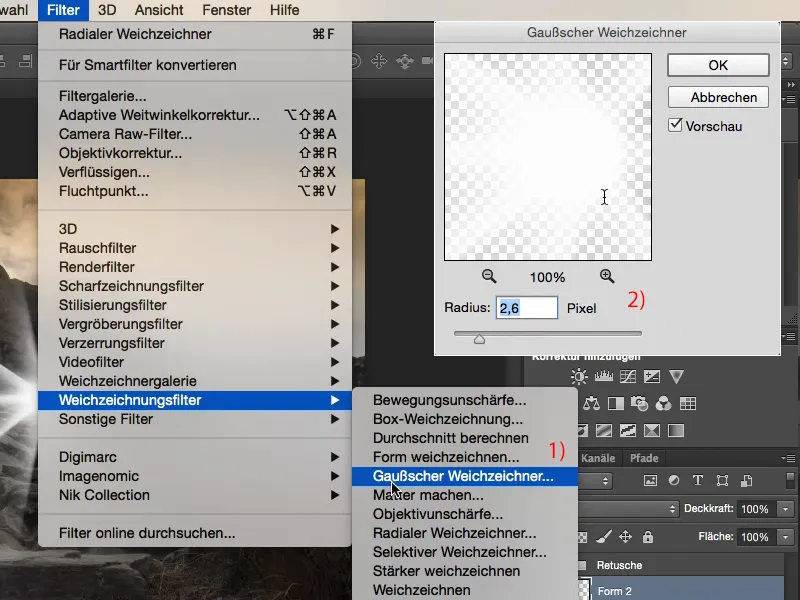Viewport: 800px width, 600px height.
Task: Select the Retusche layer group
Action: [x=681, y=565]
